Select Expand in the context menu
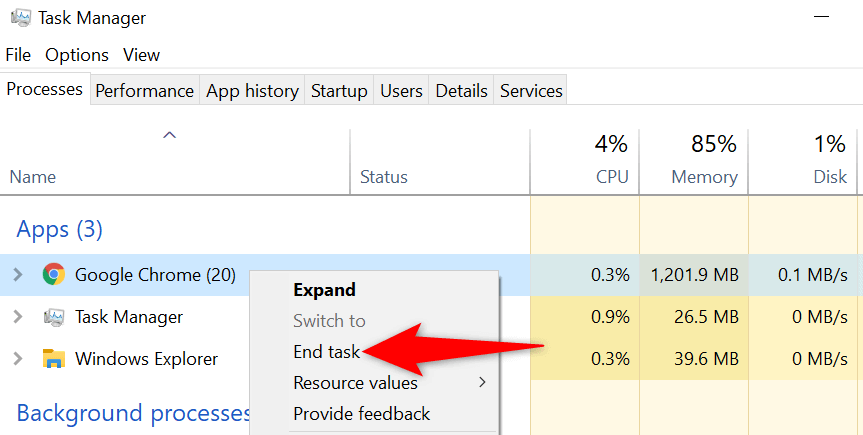The height and width of the screenshot is (435, 863). 324,290
